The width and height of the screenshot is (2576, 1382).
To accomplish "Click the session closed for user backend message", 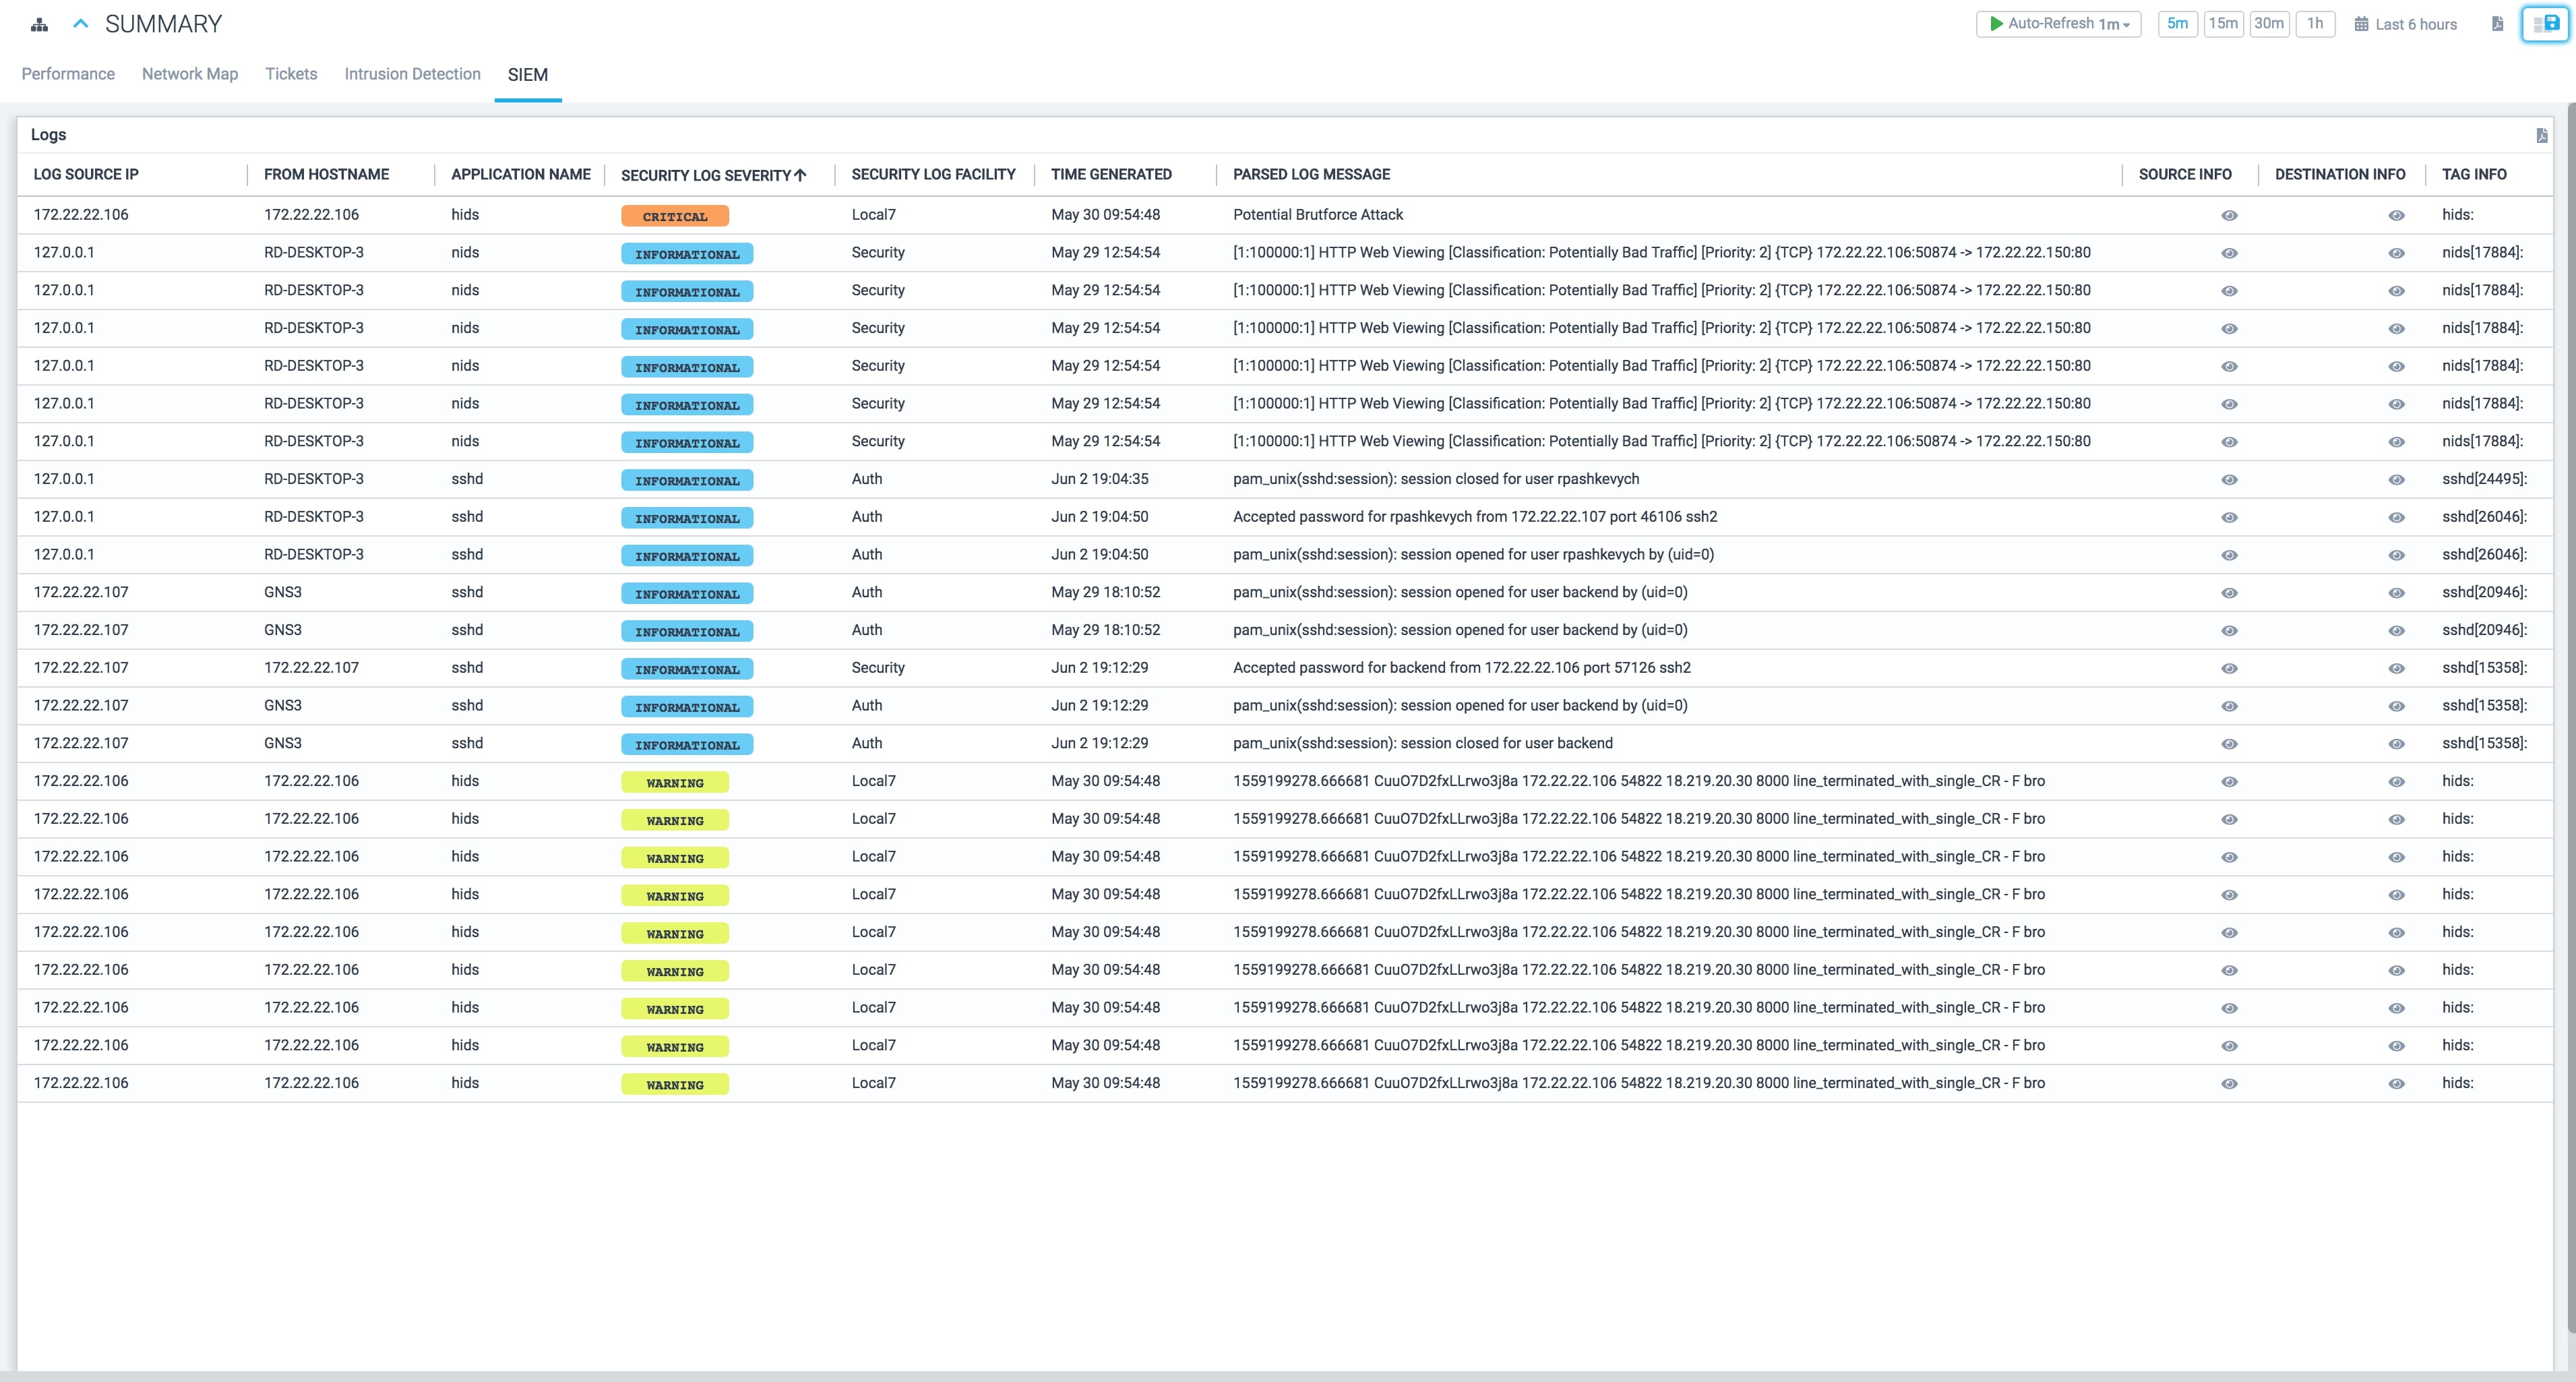I will 1422,743.
